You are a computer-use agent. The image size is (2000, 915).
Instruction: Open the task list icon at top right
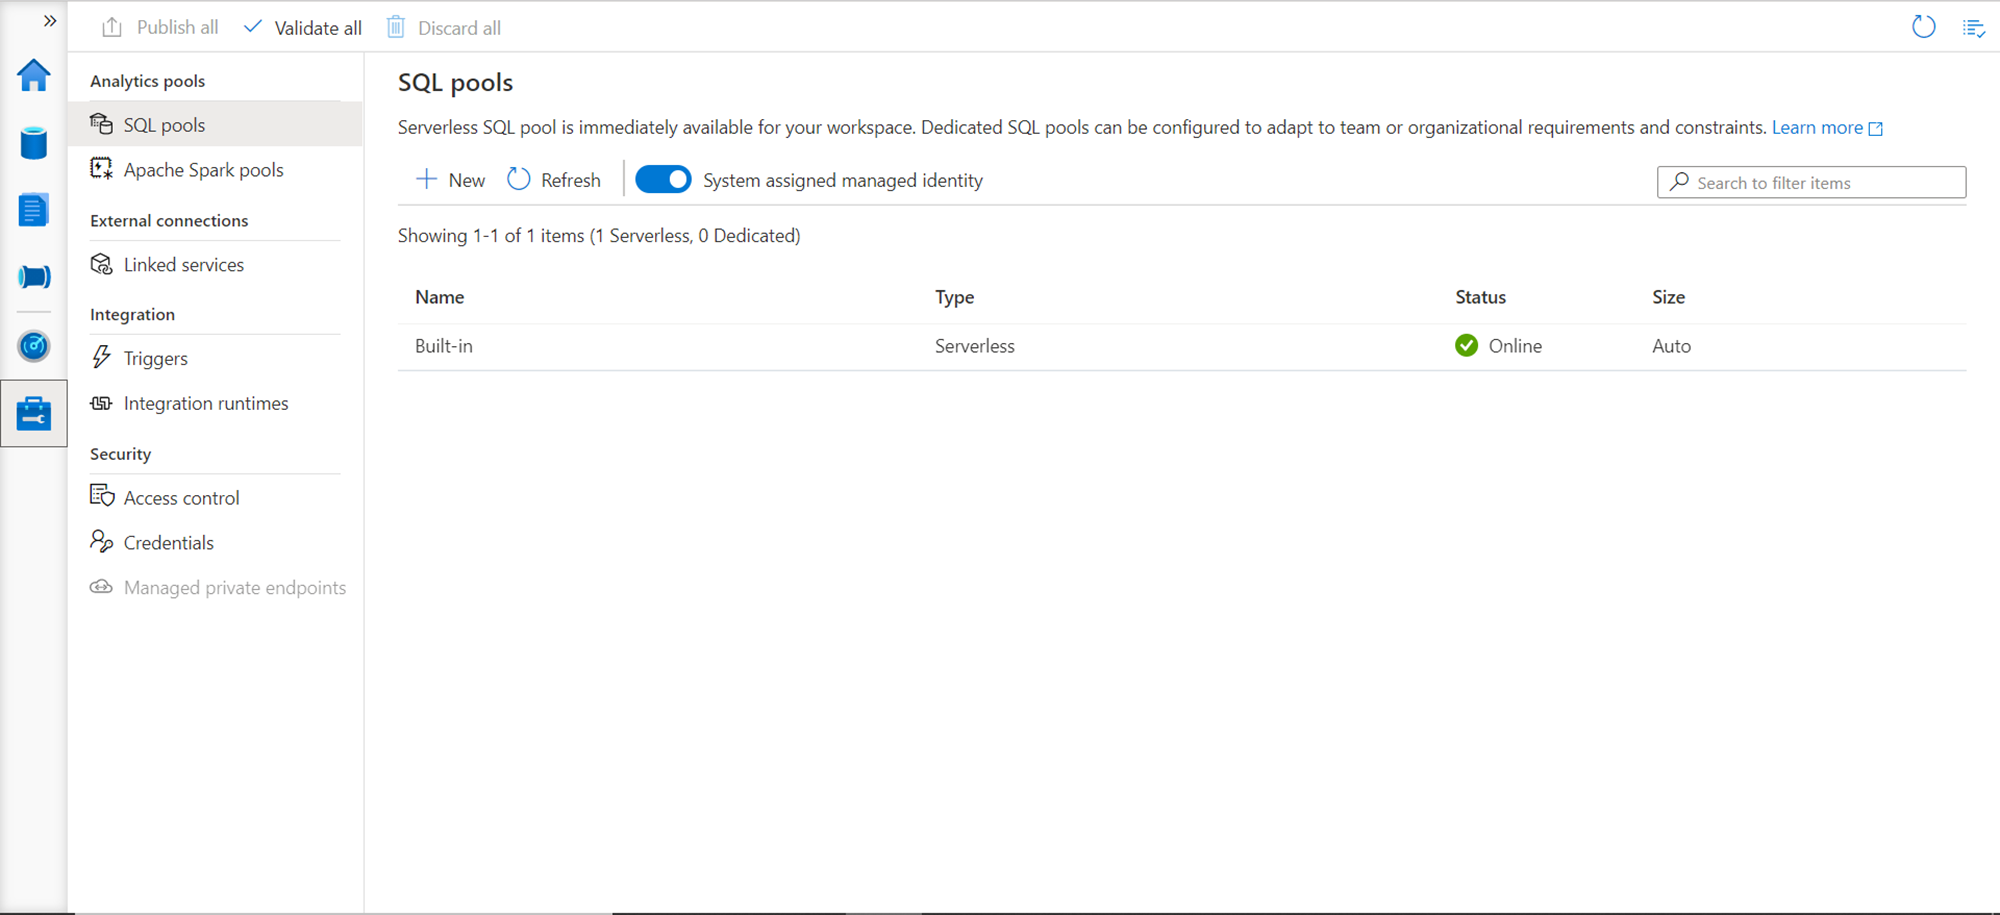coord(1973,28)
